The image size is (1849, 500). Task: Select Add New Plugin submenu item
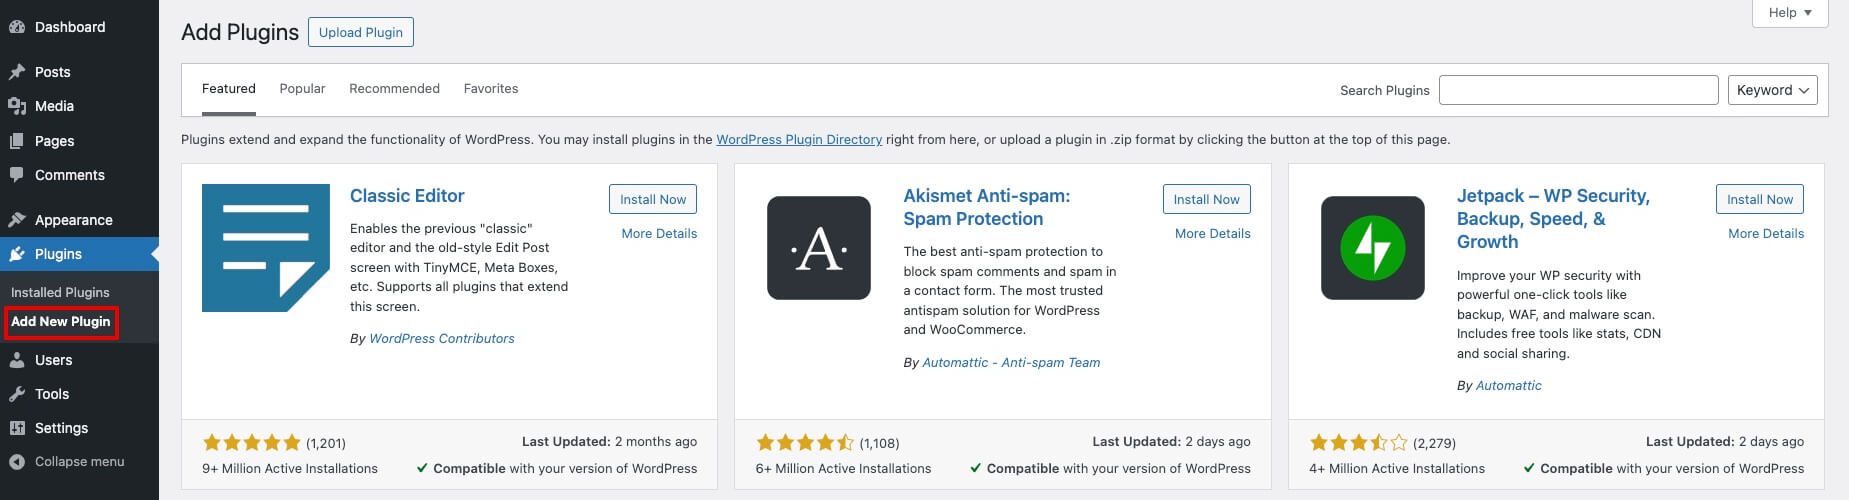(x=61, y=322)
